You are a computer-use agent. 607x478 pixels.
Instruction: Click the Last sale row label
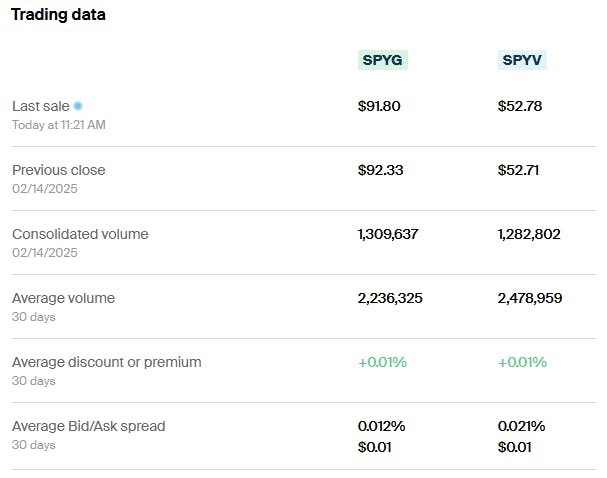(x=40, y=106)
